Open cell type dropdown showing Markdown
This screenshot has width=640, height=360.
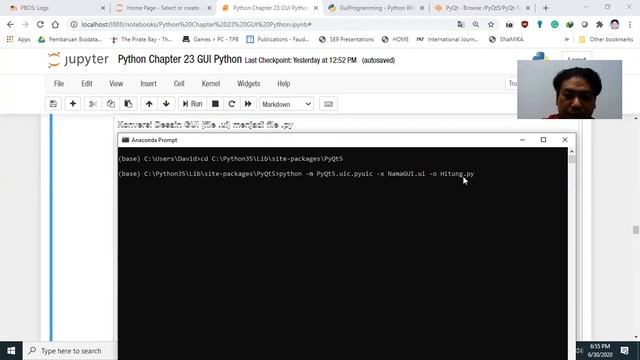tap(287, 104)
